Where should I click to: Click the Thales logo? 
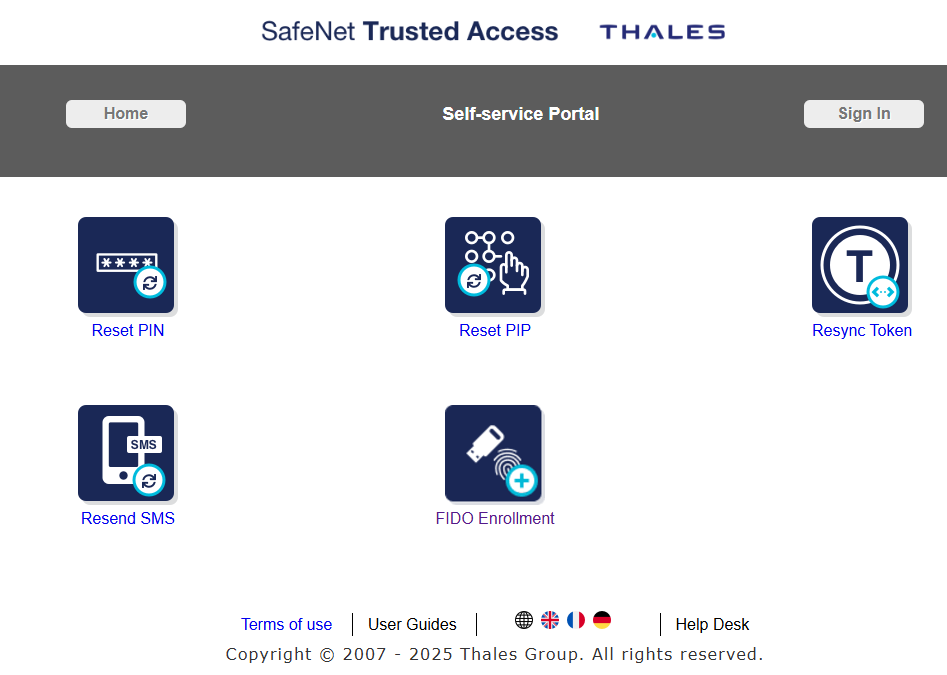pyautogui.click(x=662, y=32)
